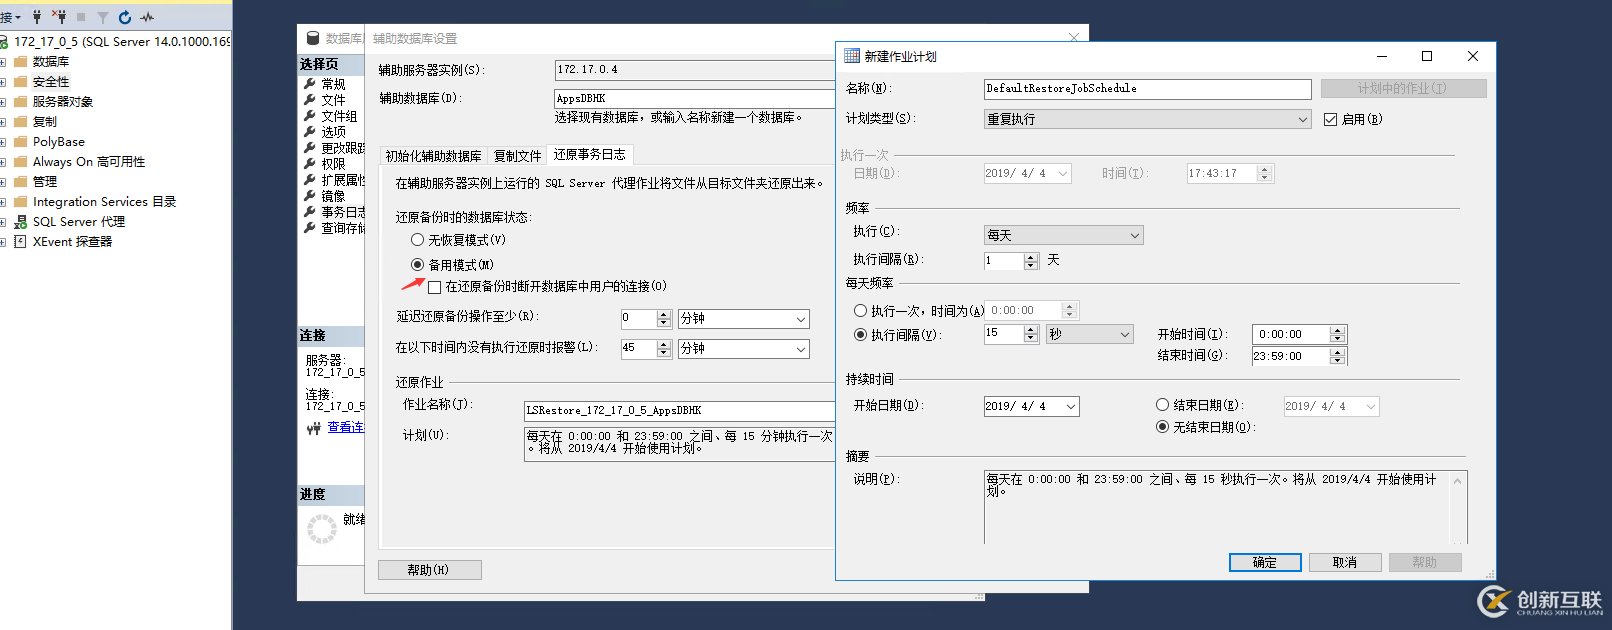Image resolution: width=1612 pixels, height=630 pixels.
Task: Click the 数据库 folder icon in the tree
Action: pos(20,62)
